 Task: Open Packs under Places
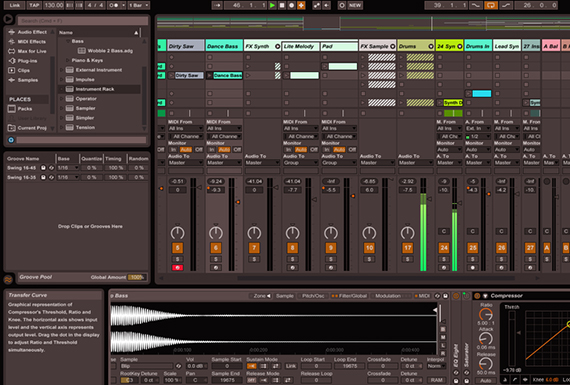coord(24,109)
